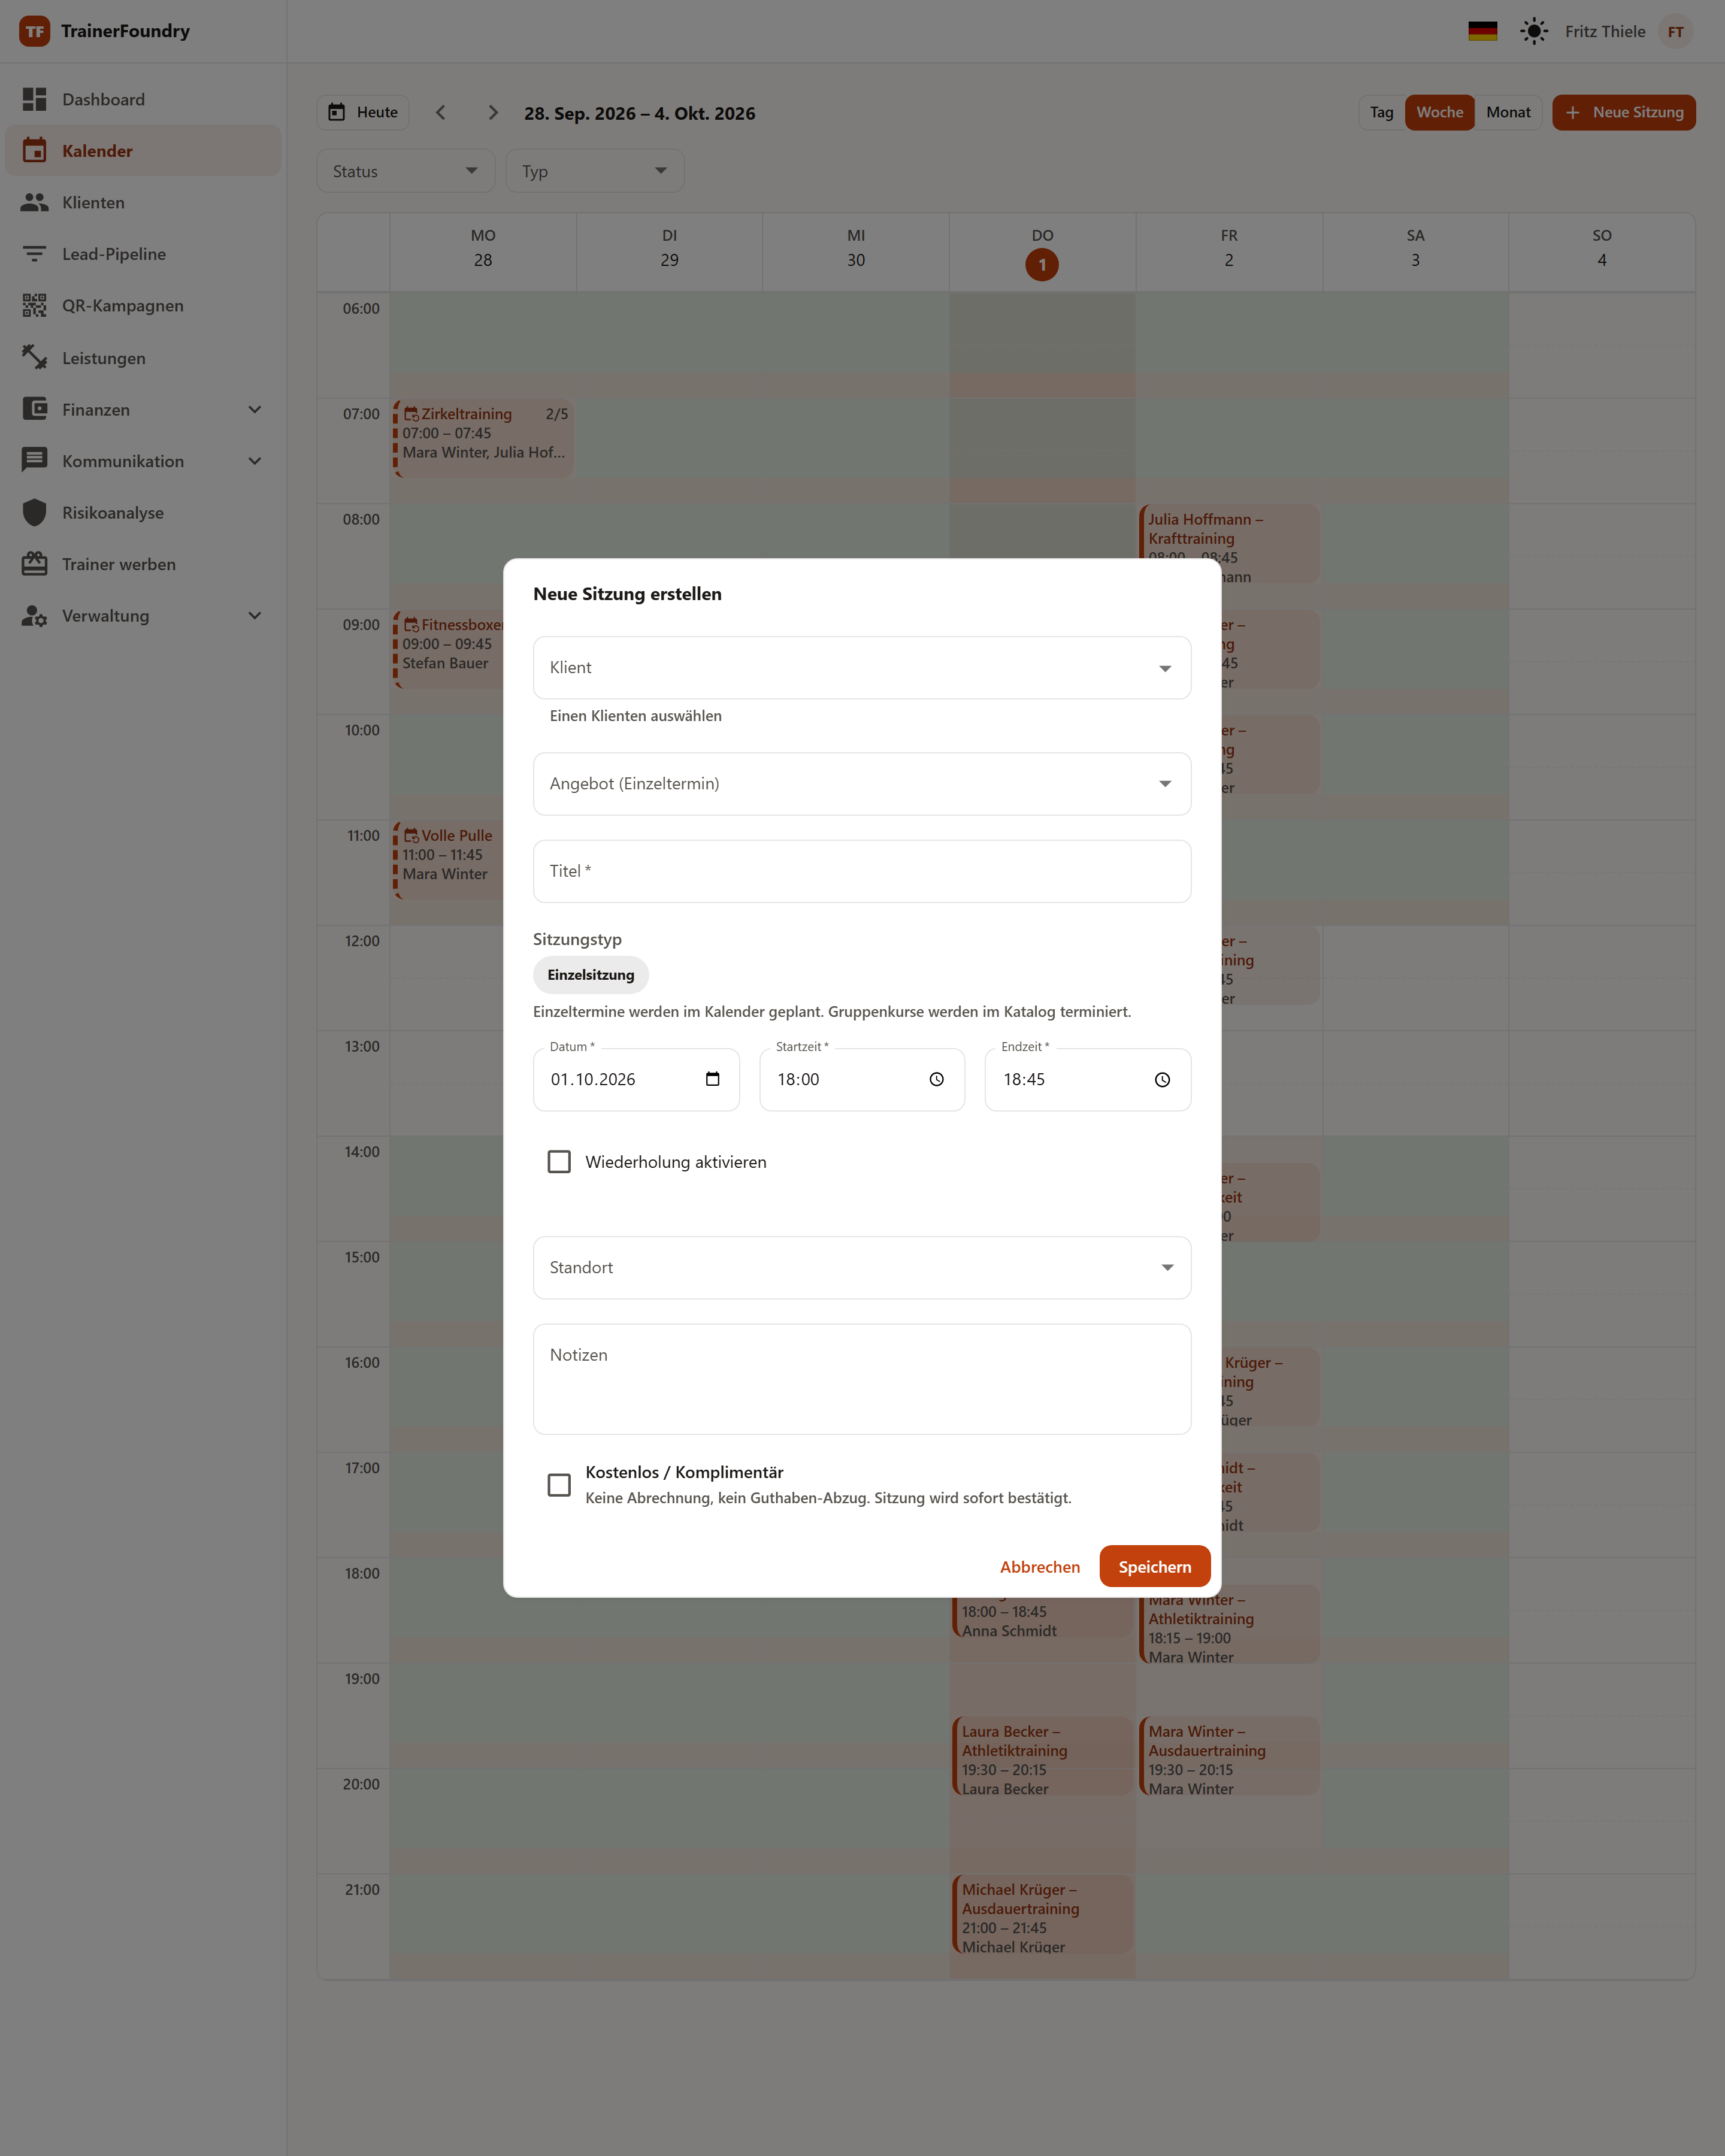Viewport: 1725px width, 2156px height.
Task: Open the Datum calendar picker icon
Action: click(712, 1079)
